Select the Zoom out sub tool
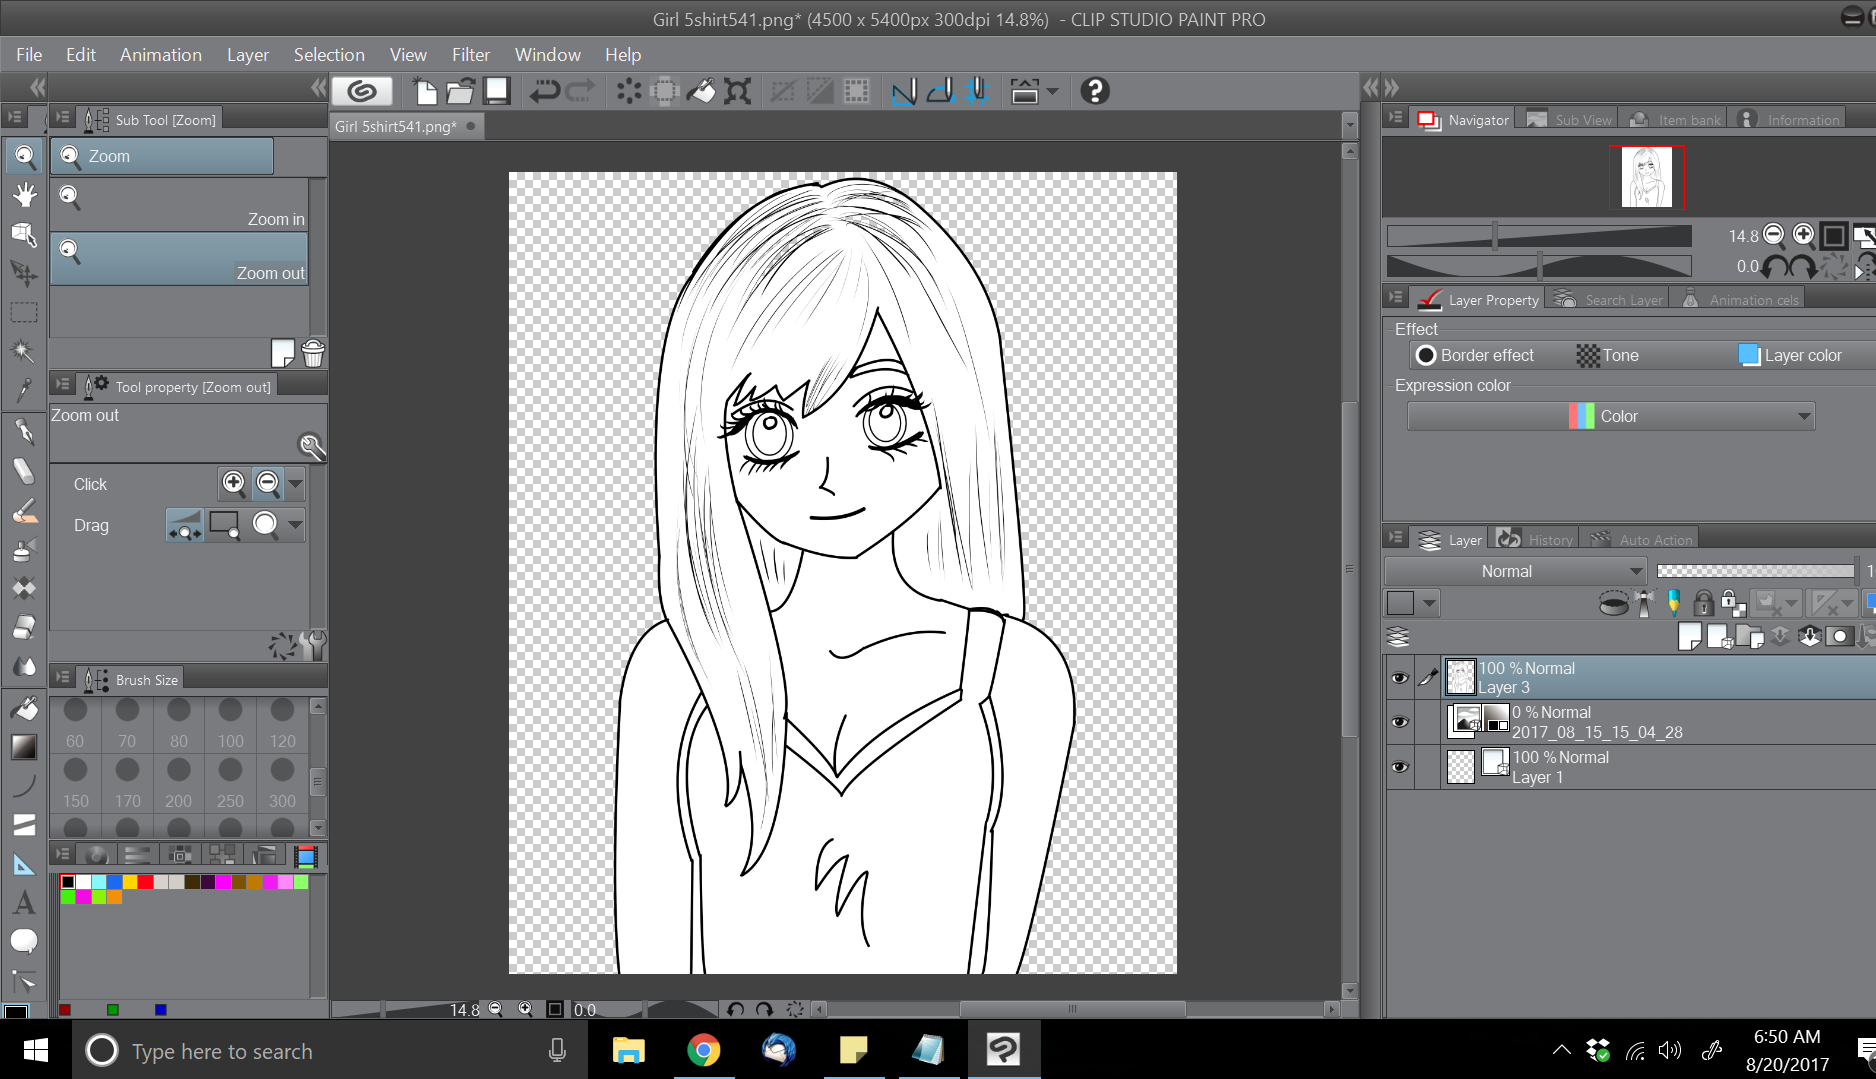Image resolution: width=1876 pixels, height=1079 pixels. click(x=180, y=259)
